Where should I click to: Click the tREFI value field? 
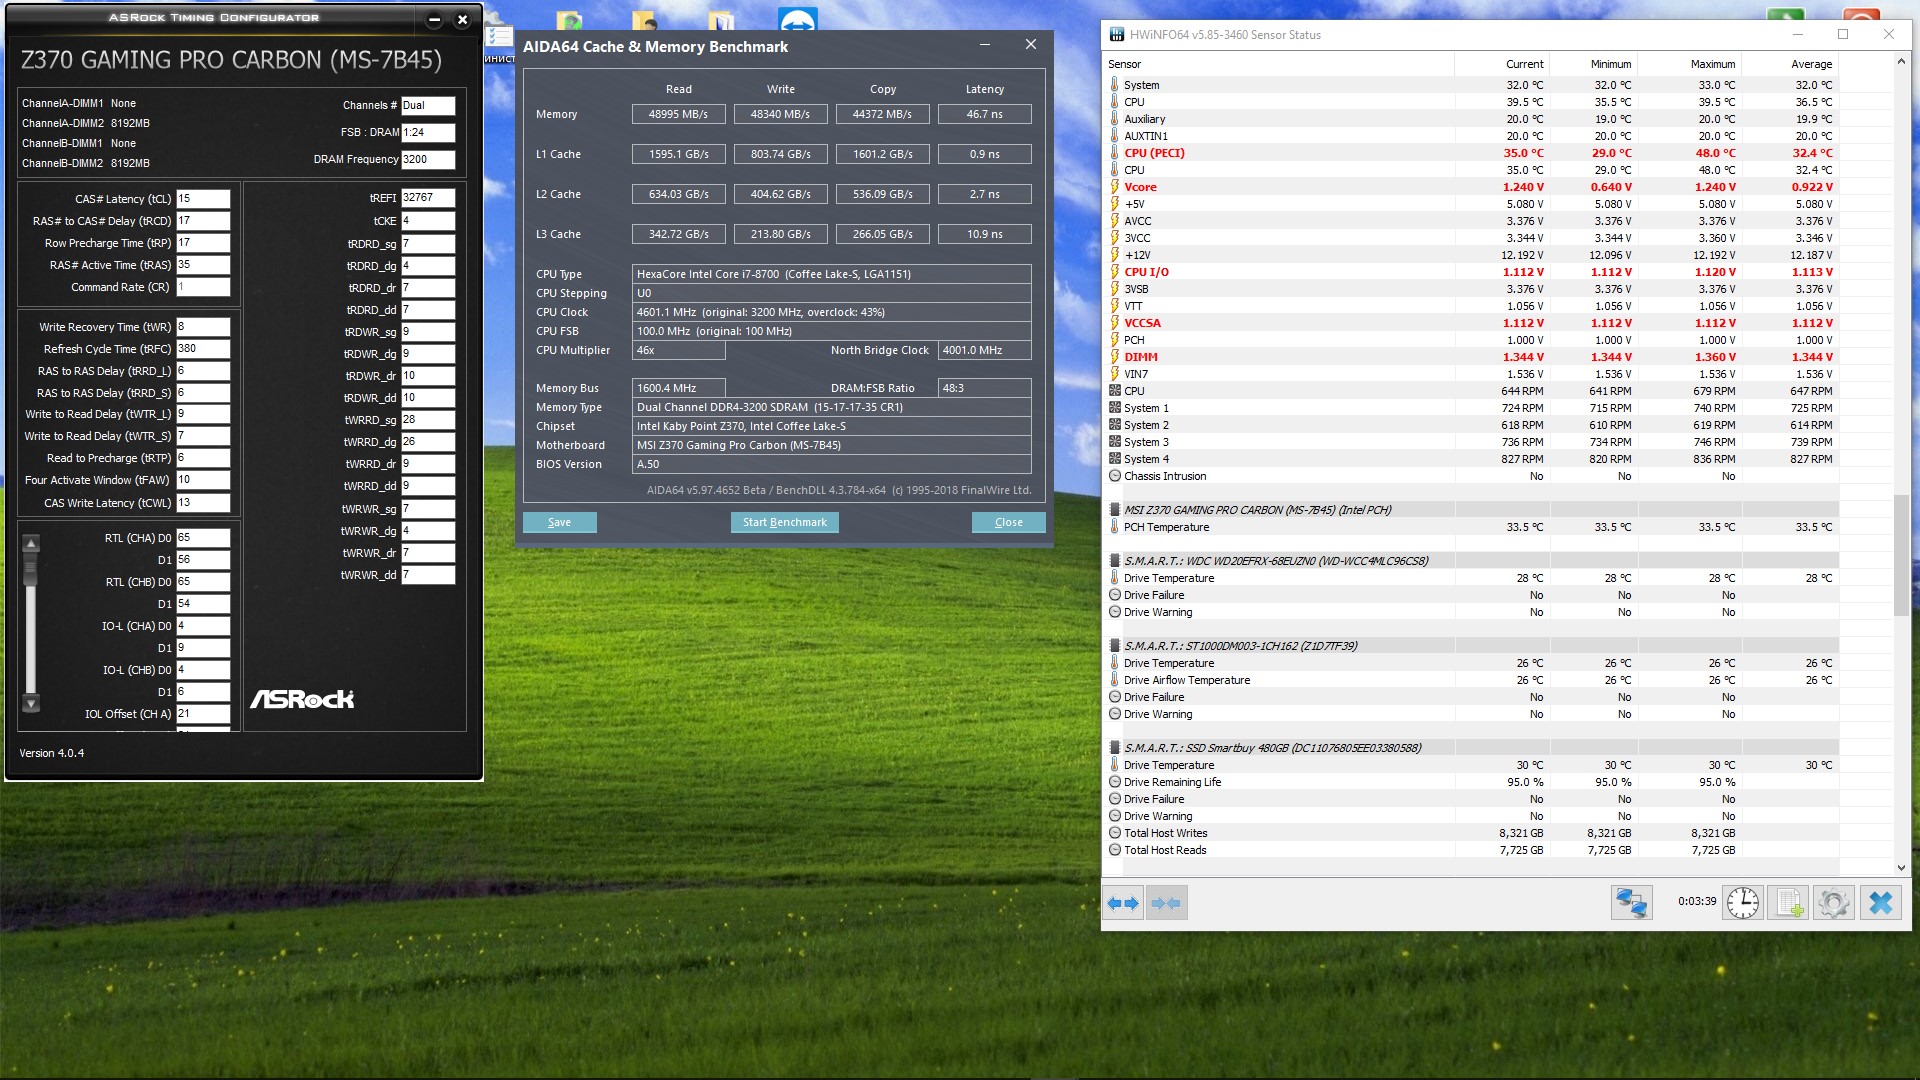coord(428,198)
